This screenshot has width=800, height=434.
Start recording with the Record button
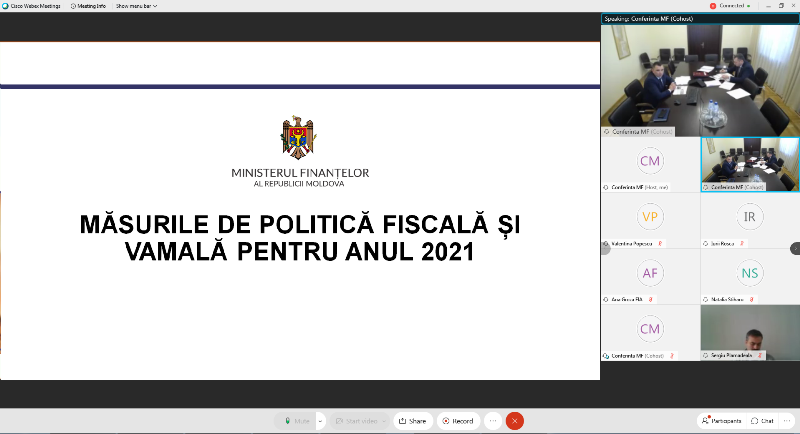[458, 421]
